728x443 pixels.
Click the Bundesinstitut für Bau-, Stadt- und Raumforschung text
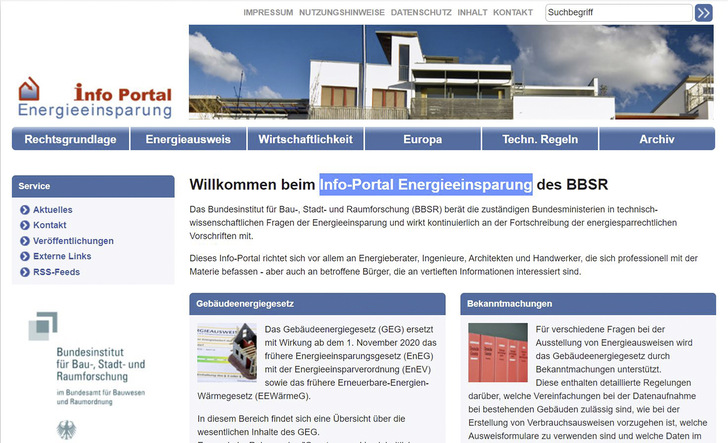click(101, 364)
